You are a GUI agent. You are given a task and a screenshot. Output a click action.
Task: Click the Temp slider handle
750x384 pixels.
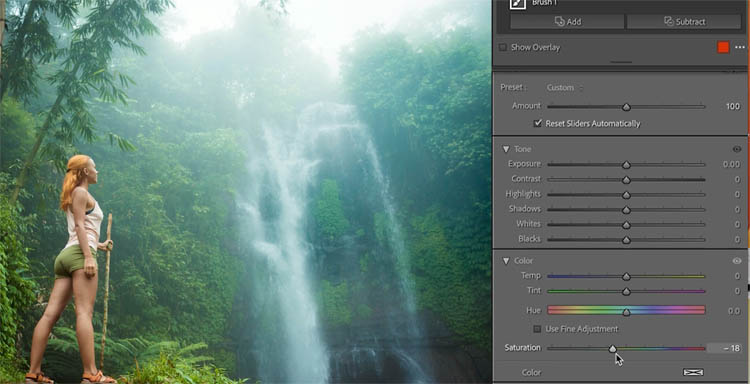coord(626,276)
